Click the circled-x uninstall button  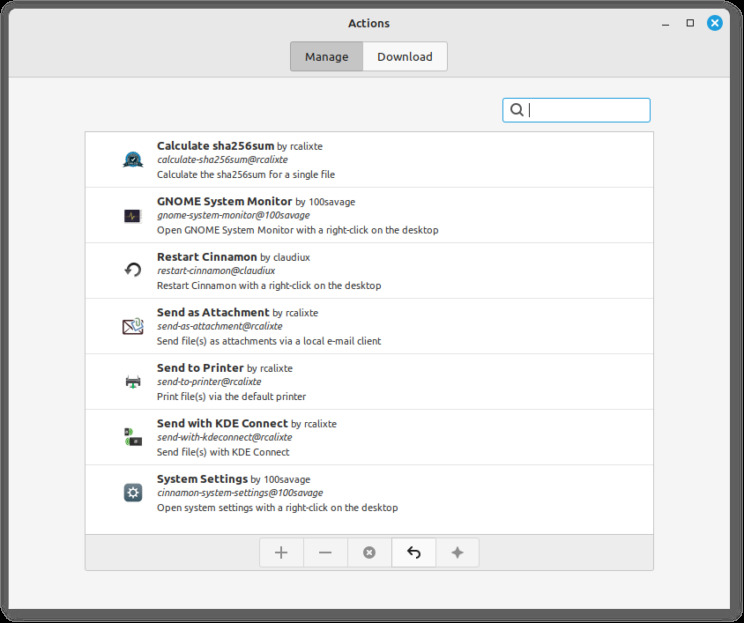coord(369,552)
